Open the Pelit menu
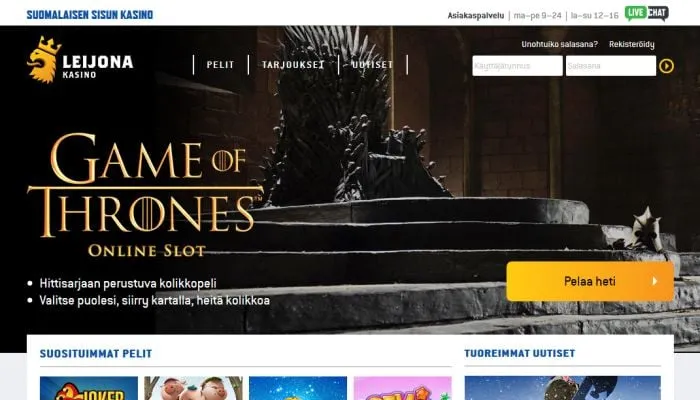Image resolution: width=700 pixels, height=400 pixels. pos(221,65)
